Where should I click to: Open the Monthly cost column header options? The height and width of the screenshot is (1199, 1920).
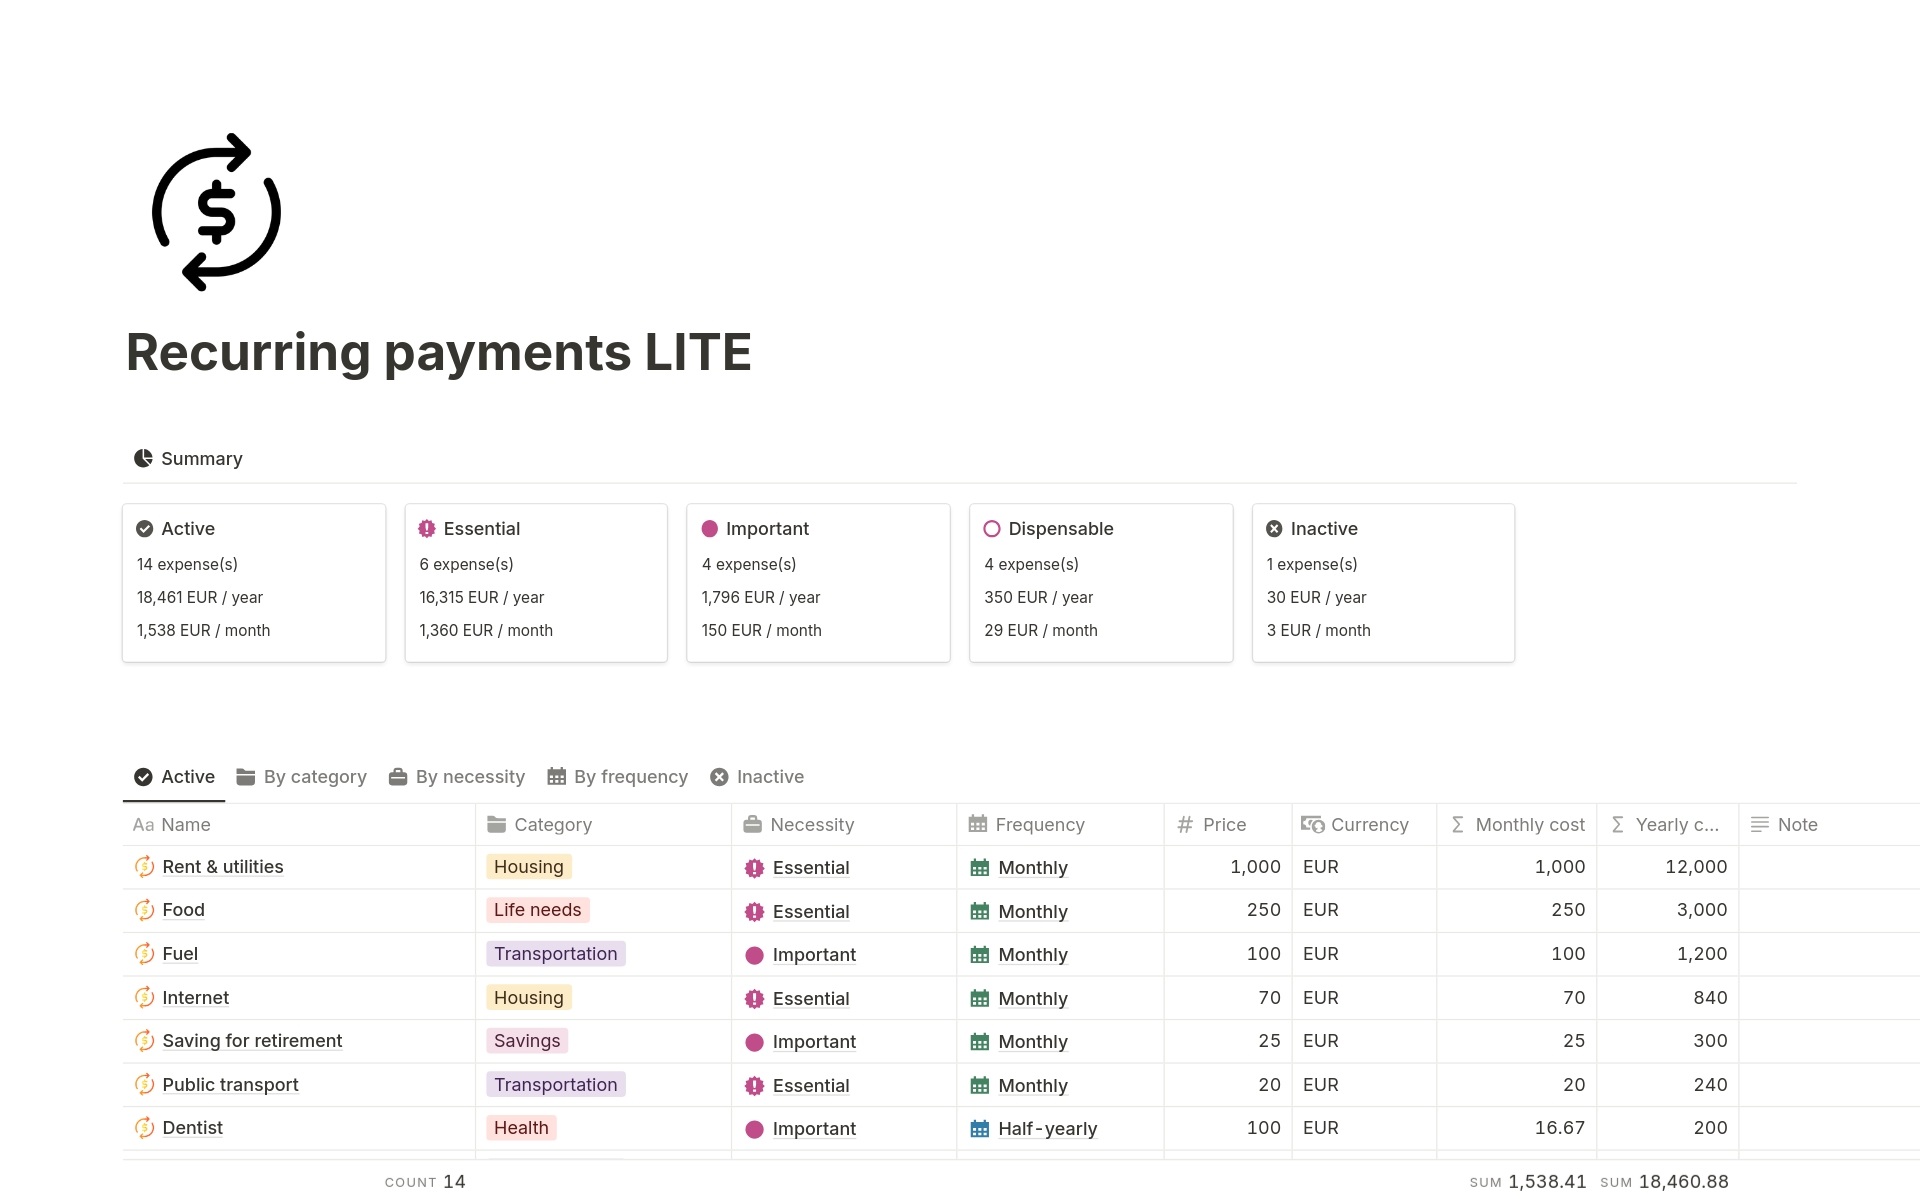(x=1529, y=825)
